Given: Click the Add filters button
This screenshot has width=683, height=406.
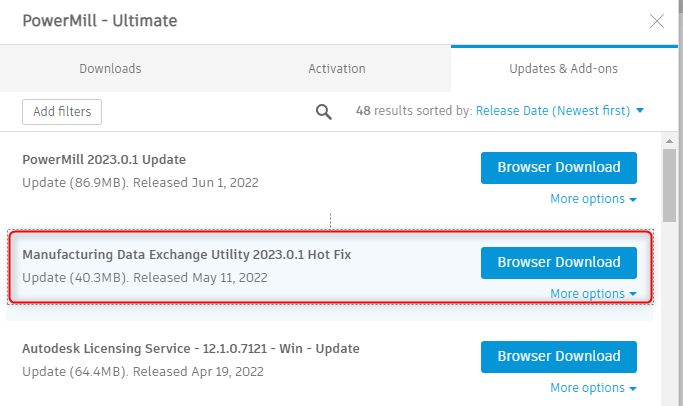Looking at the screenshot, I should click(62, 111).
